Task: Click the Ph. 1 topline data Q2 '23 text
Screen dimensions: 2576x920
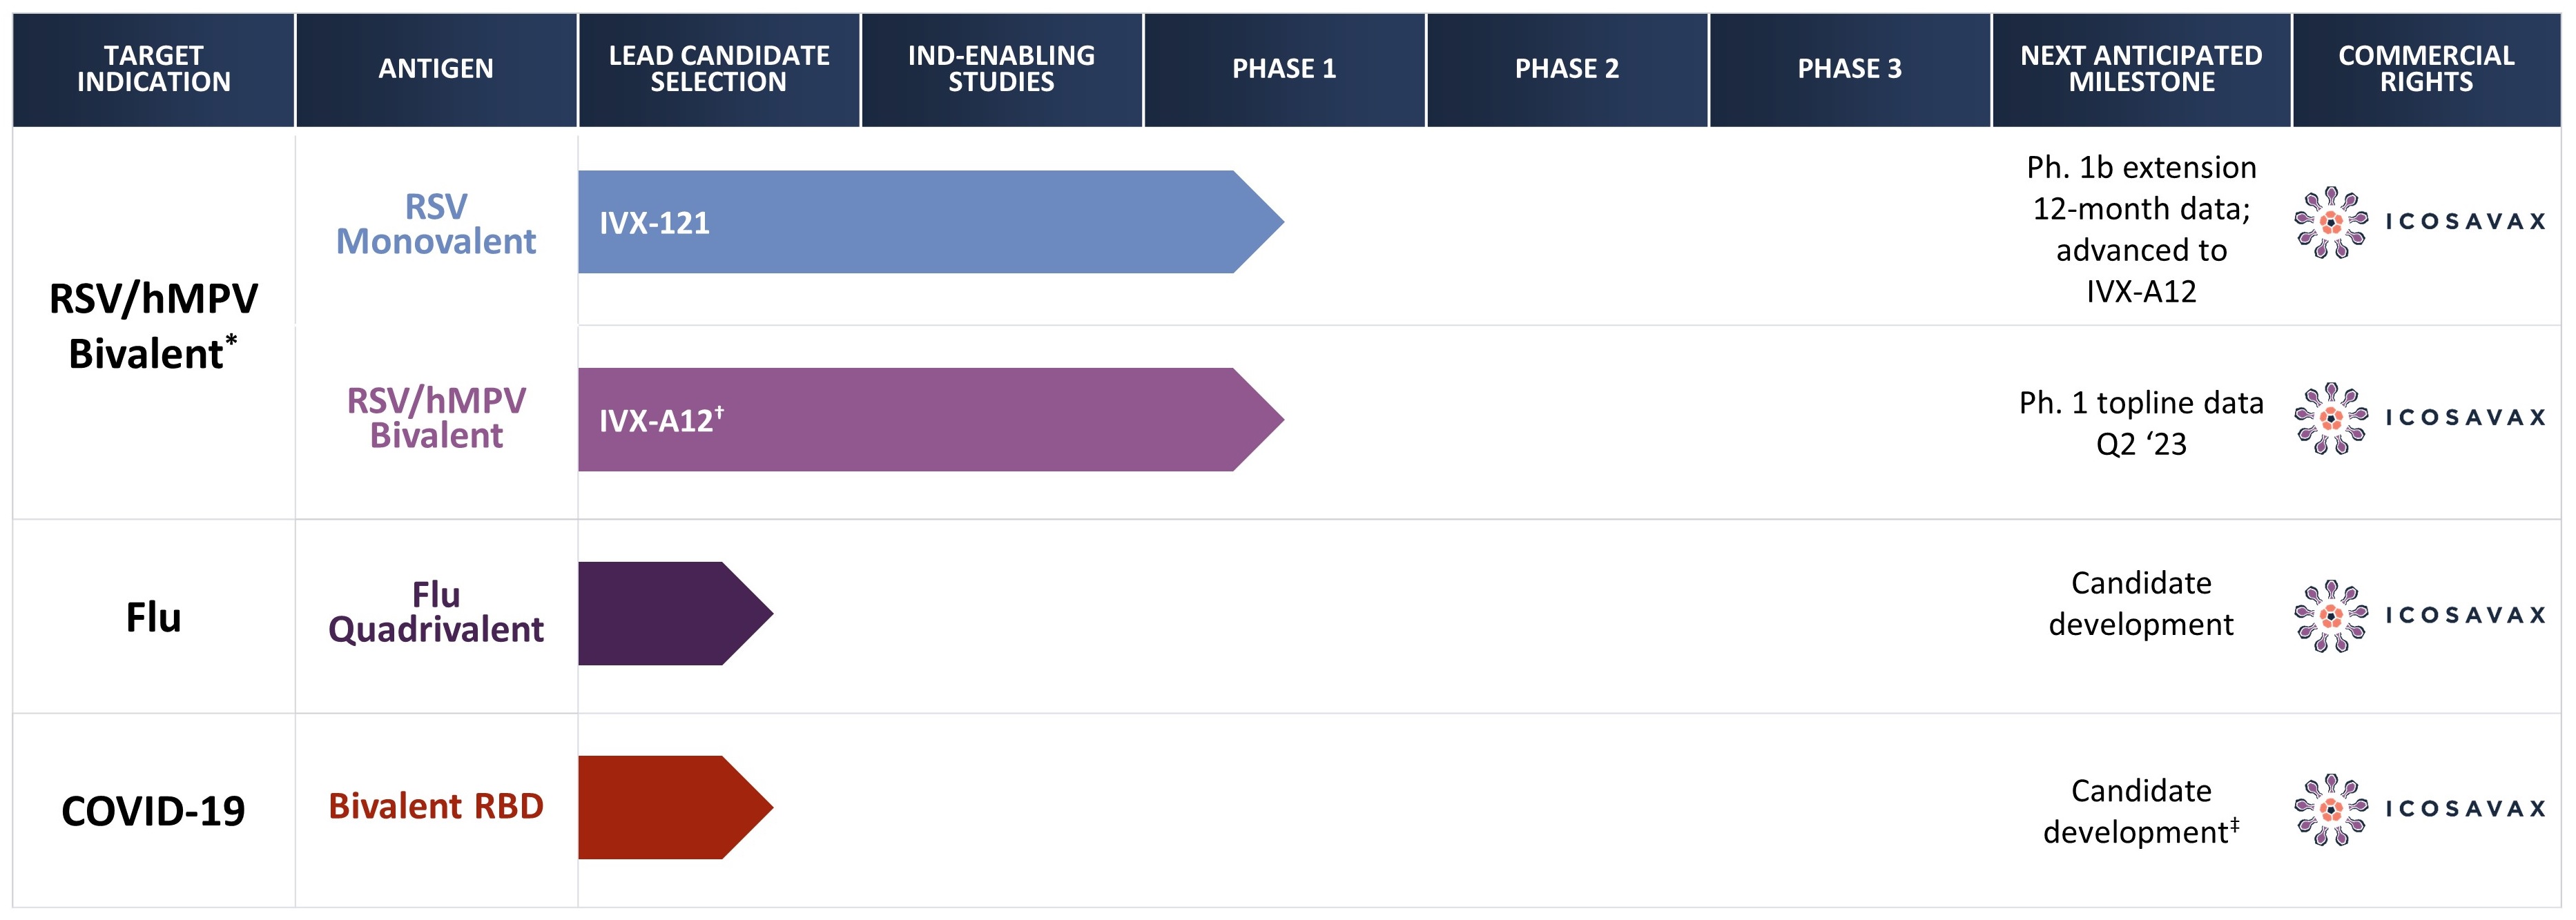Action: click(x=2141, y=423)
